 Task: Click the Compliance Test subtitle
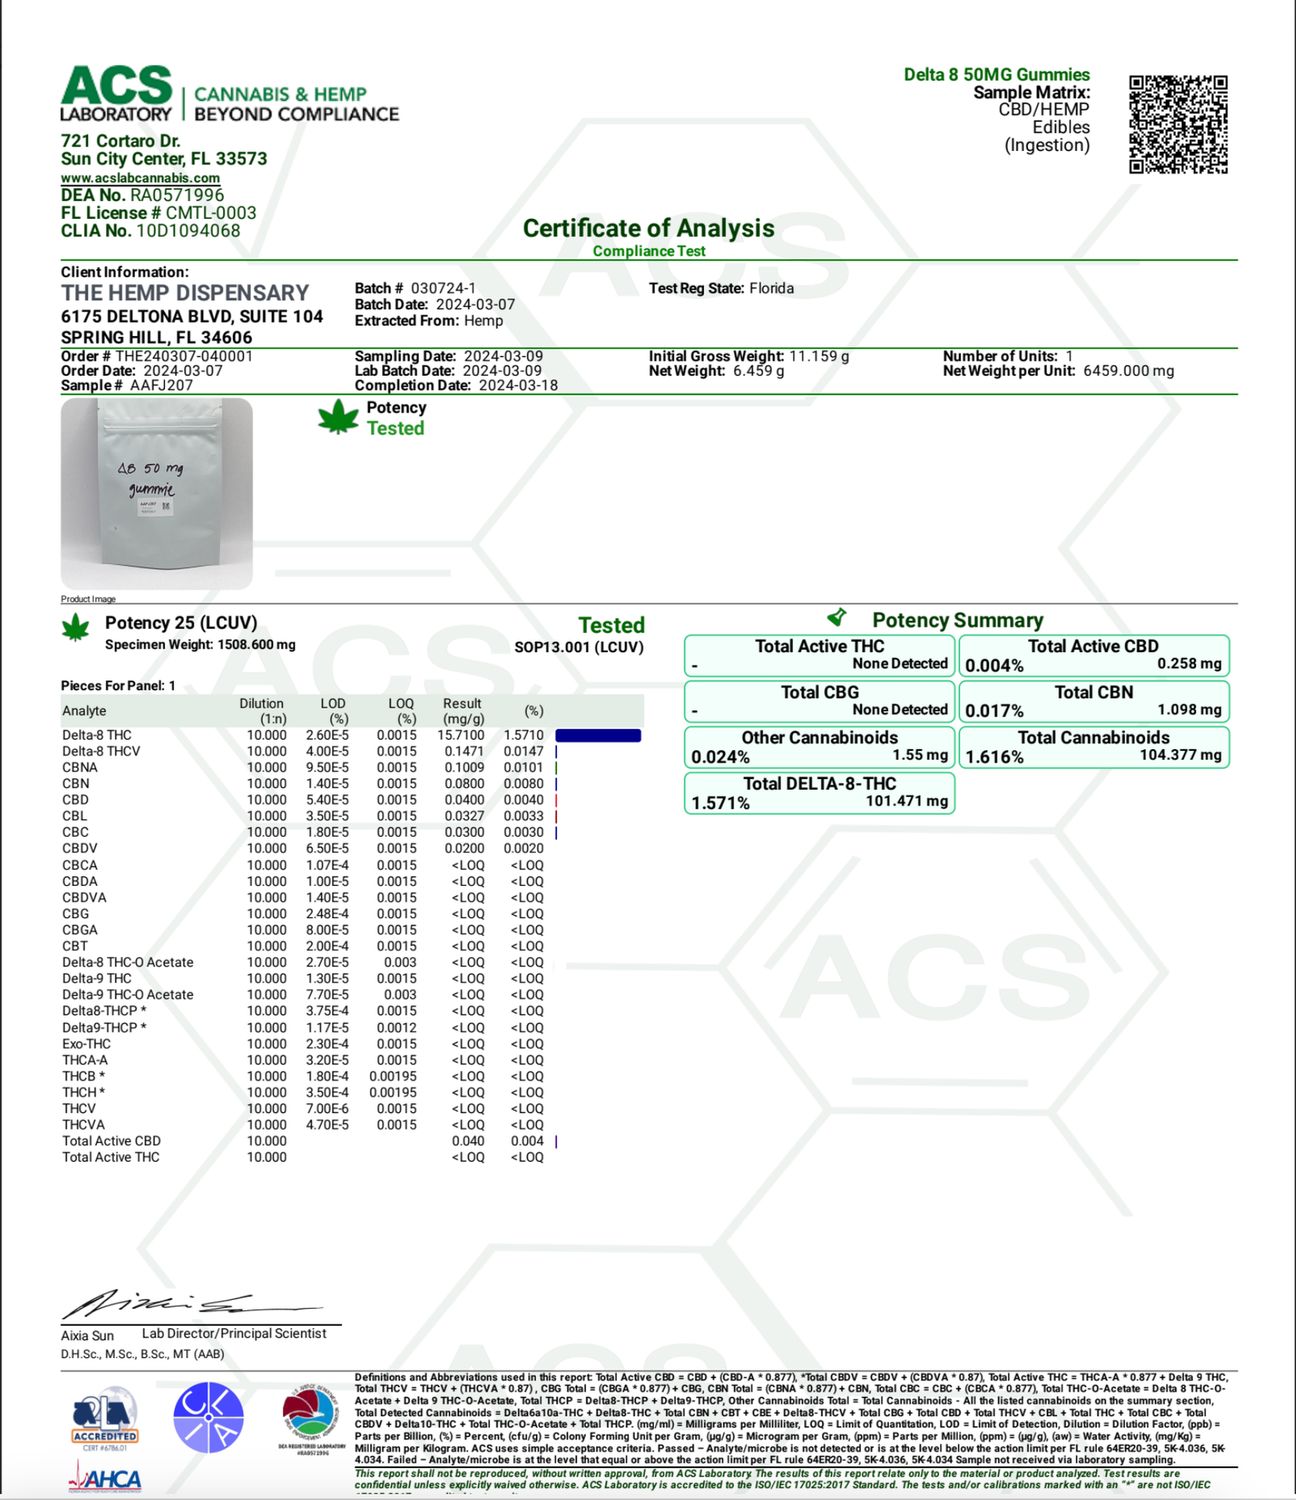click(649, 251)
